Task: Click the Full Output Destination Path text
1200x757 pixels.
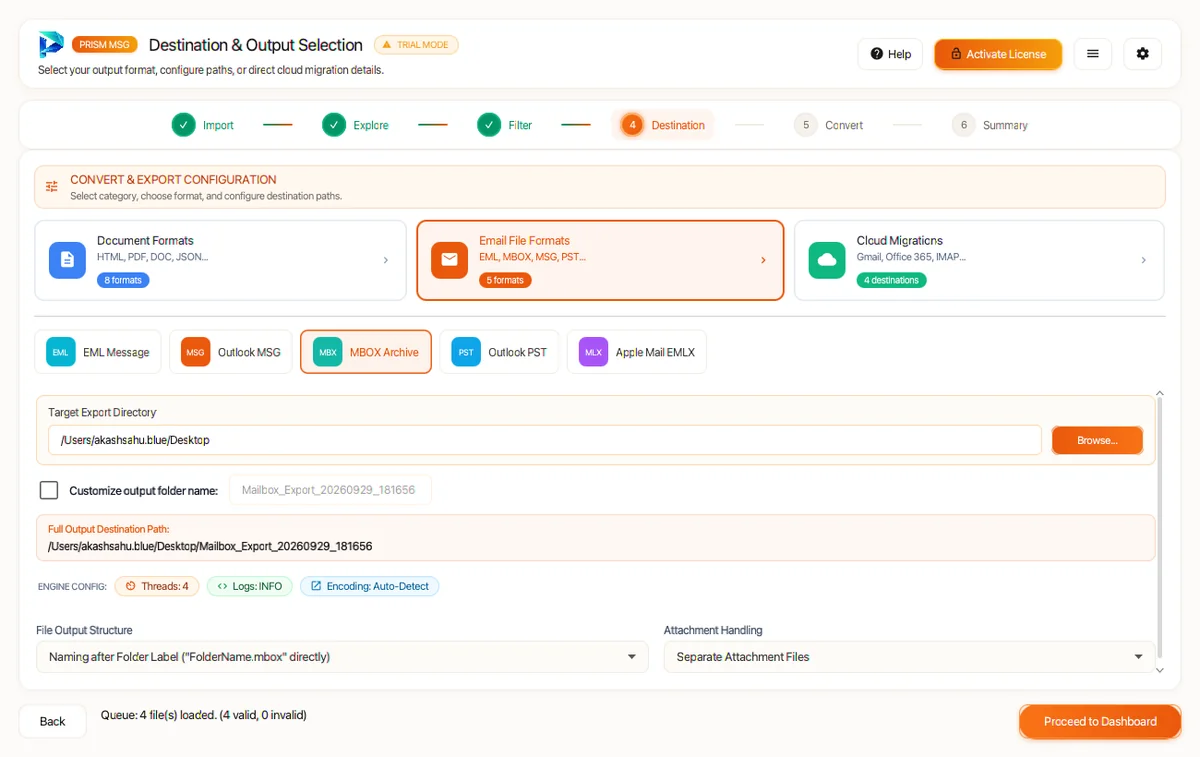Action: (x=210, y=546)
